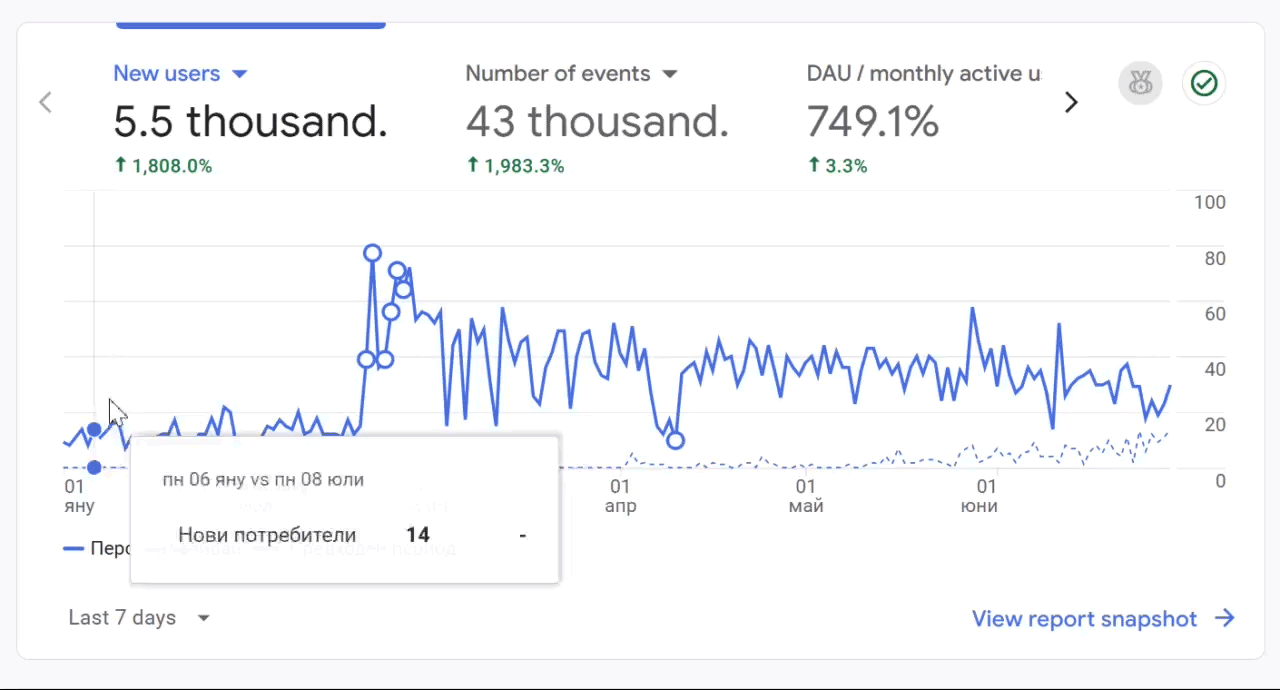Switch to DAU / monthly active users tab
The image size is (1280, 690).
point(922,74)
